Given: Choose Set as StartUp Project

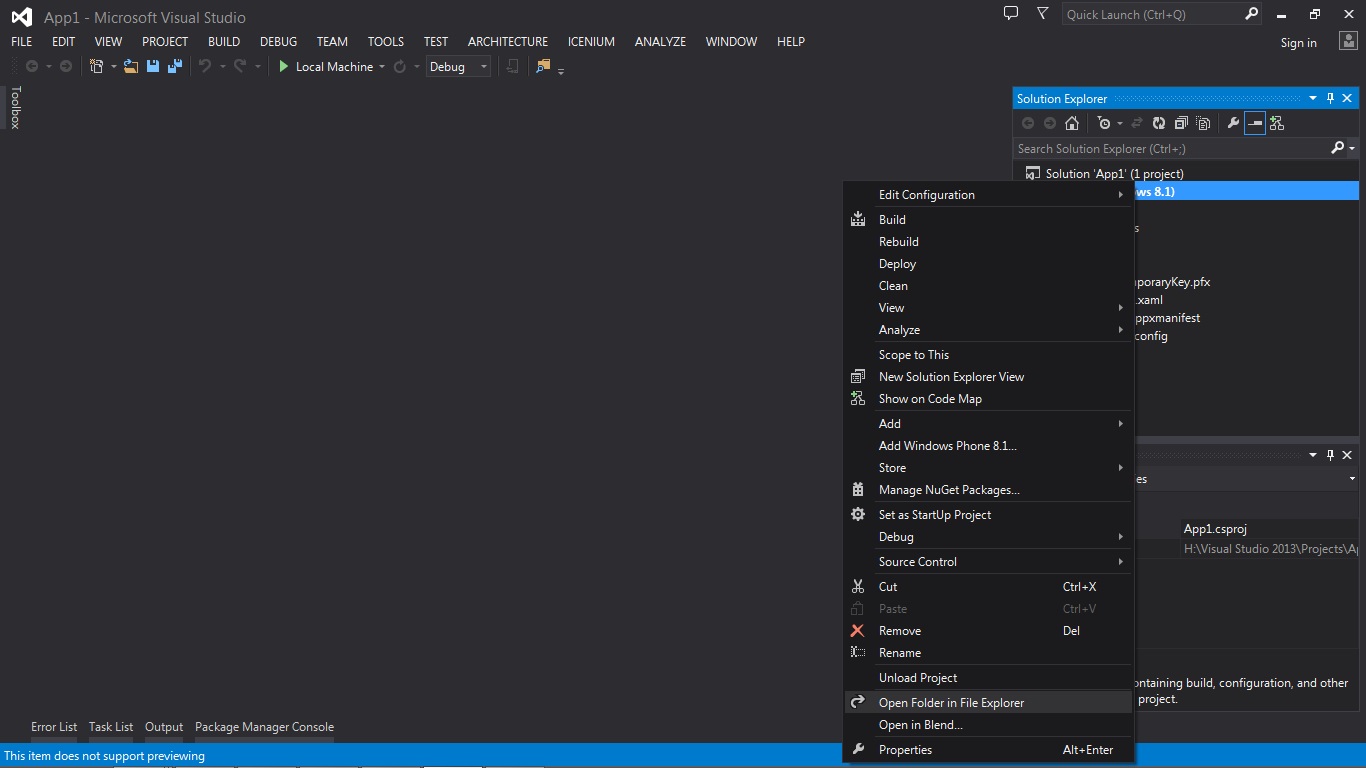Looking at the screenshot, I should click(988, 515).
